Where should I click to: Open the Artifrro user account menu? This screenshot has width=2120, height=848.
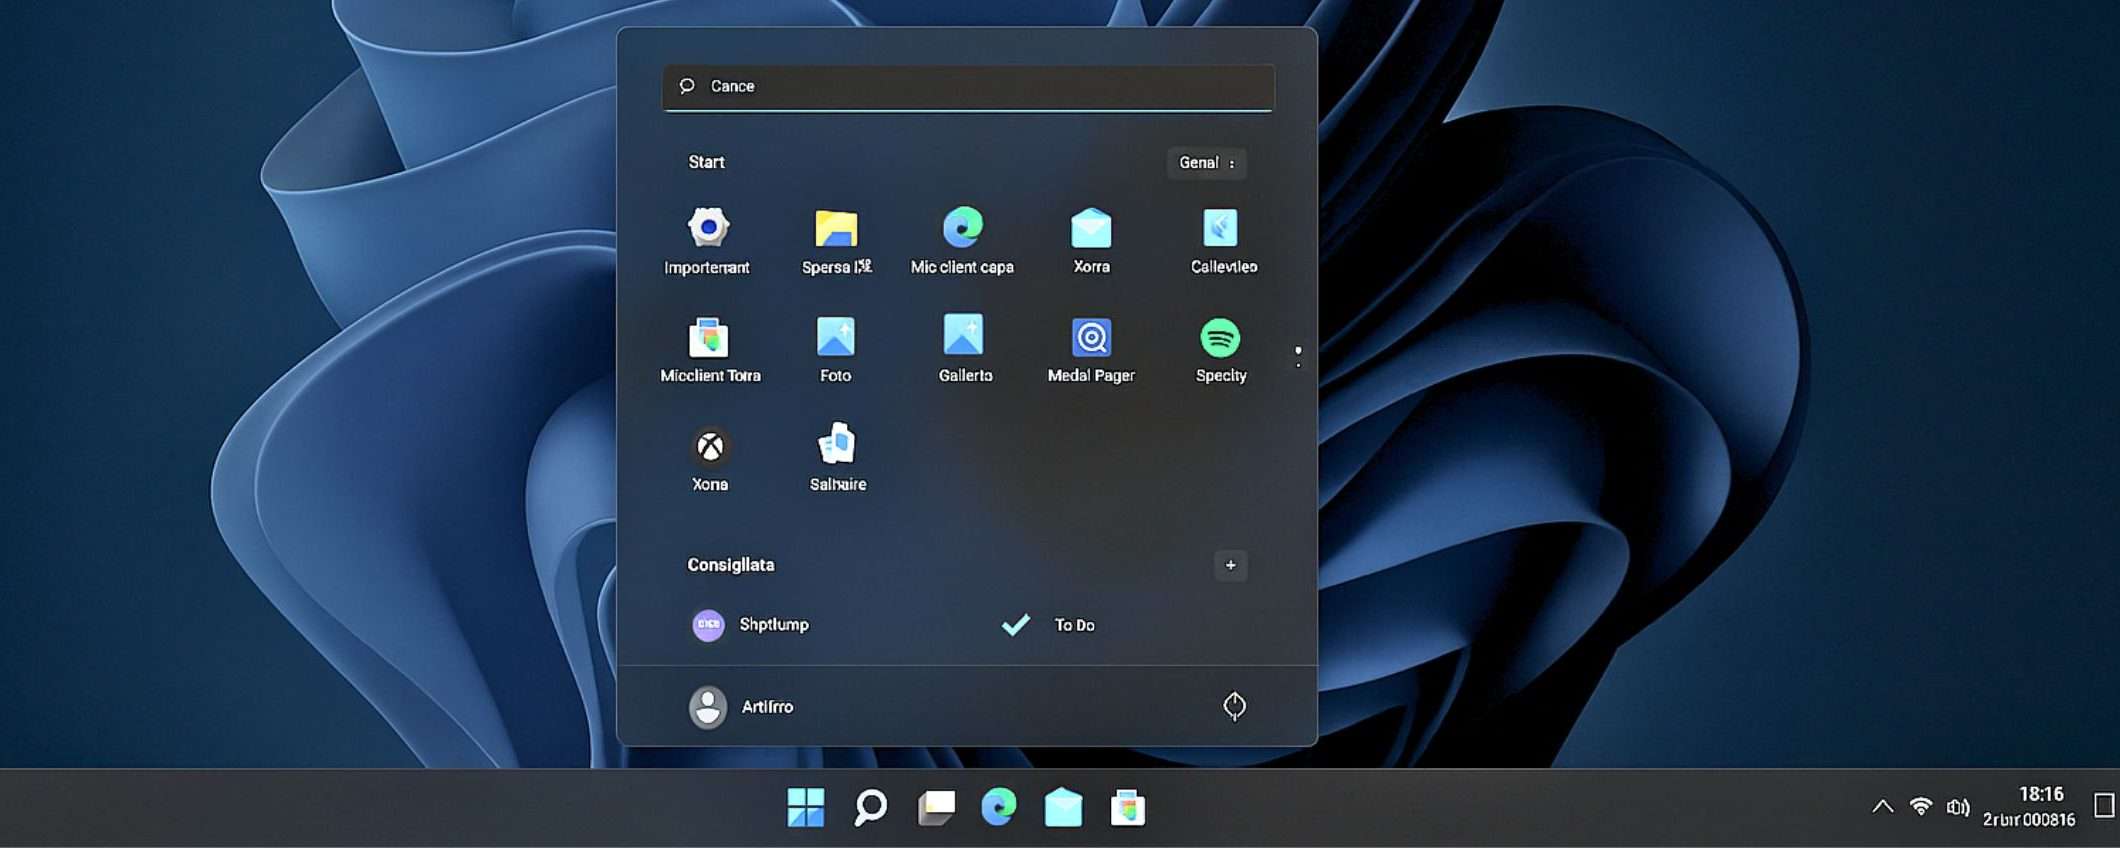(x=742, y=707)
